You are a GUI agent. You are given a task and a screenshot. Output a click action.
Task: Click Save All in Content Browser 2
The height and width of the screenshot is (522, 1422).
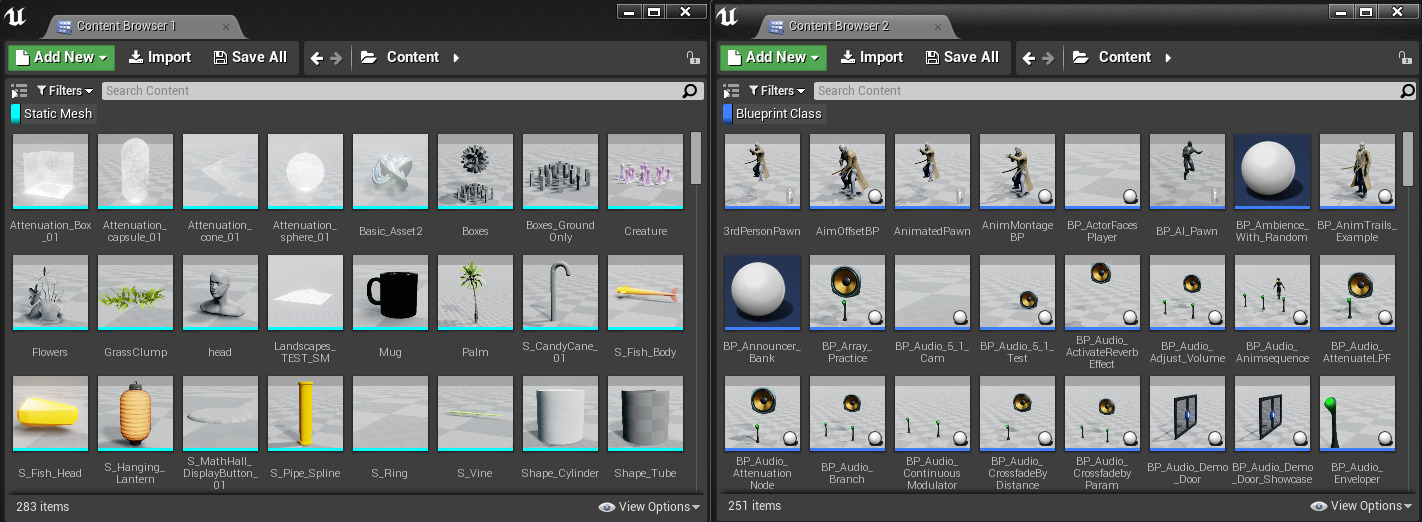(x=962, y=57)
